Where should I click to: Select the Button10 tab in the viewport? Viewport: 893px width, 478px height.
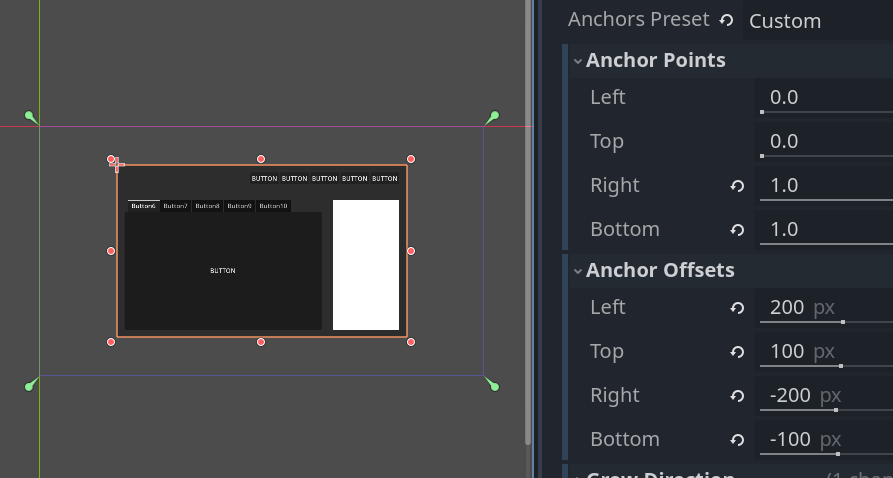273,206
